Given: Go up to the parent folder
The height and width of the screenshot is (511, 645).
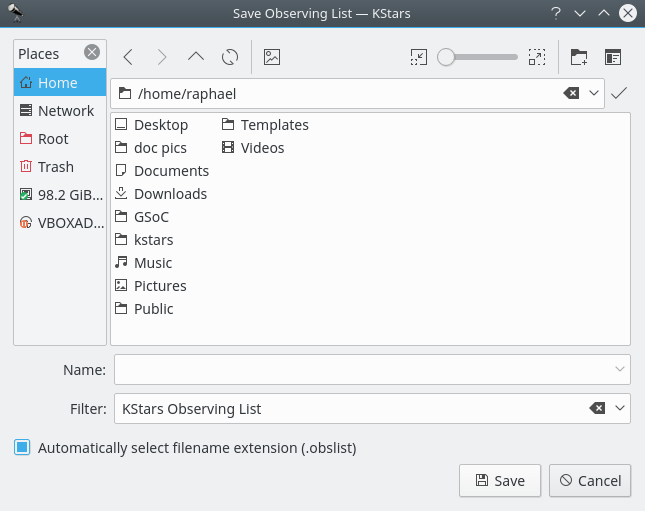Looking at the screenshot, I should [196, 58].
